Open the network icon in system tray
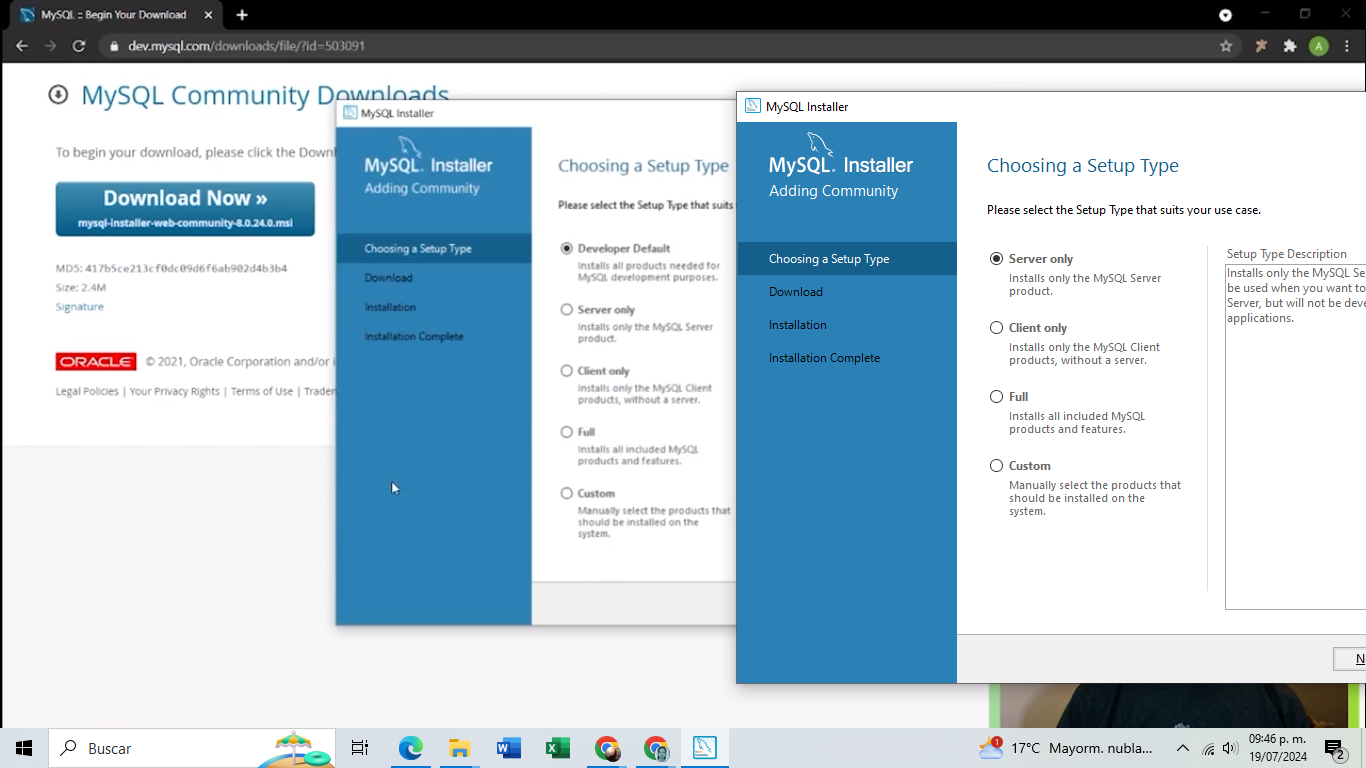Screen dimensions: 1366x768 click(1208, 748)
